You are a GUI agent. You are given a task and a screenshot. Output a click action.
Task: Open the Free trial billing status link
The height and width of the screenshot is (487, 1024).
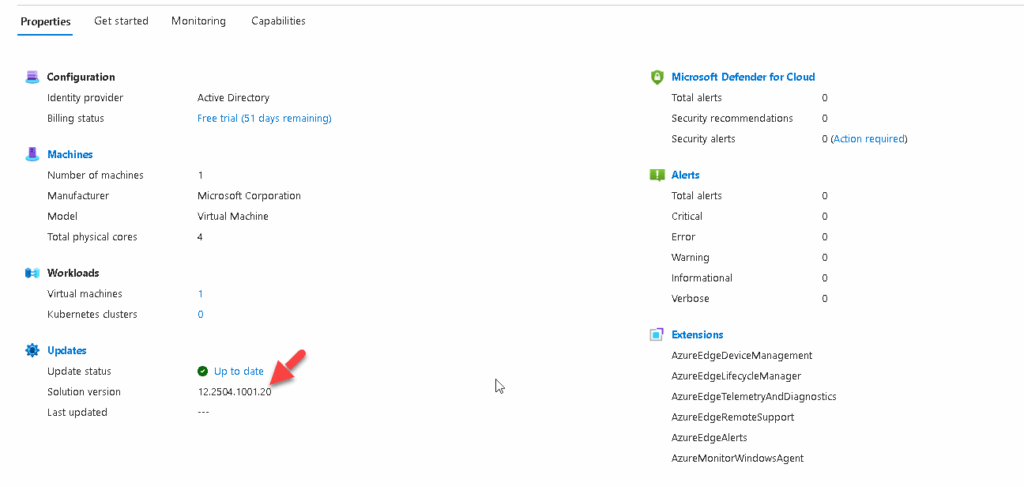tap(264, 118)
